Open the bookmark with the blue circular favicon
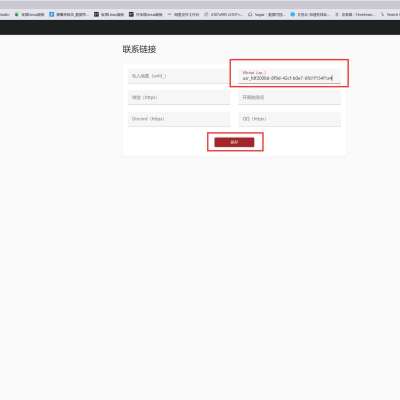 coord(310,14)
